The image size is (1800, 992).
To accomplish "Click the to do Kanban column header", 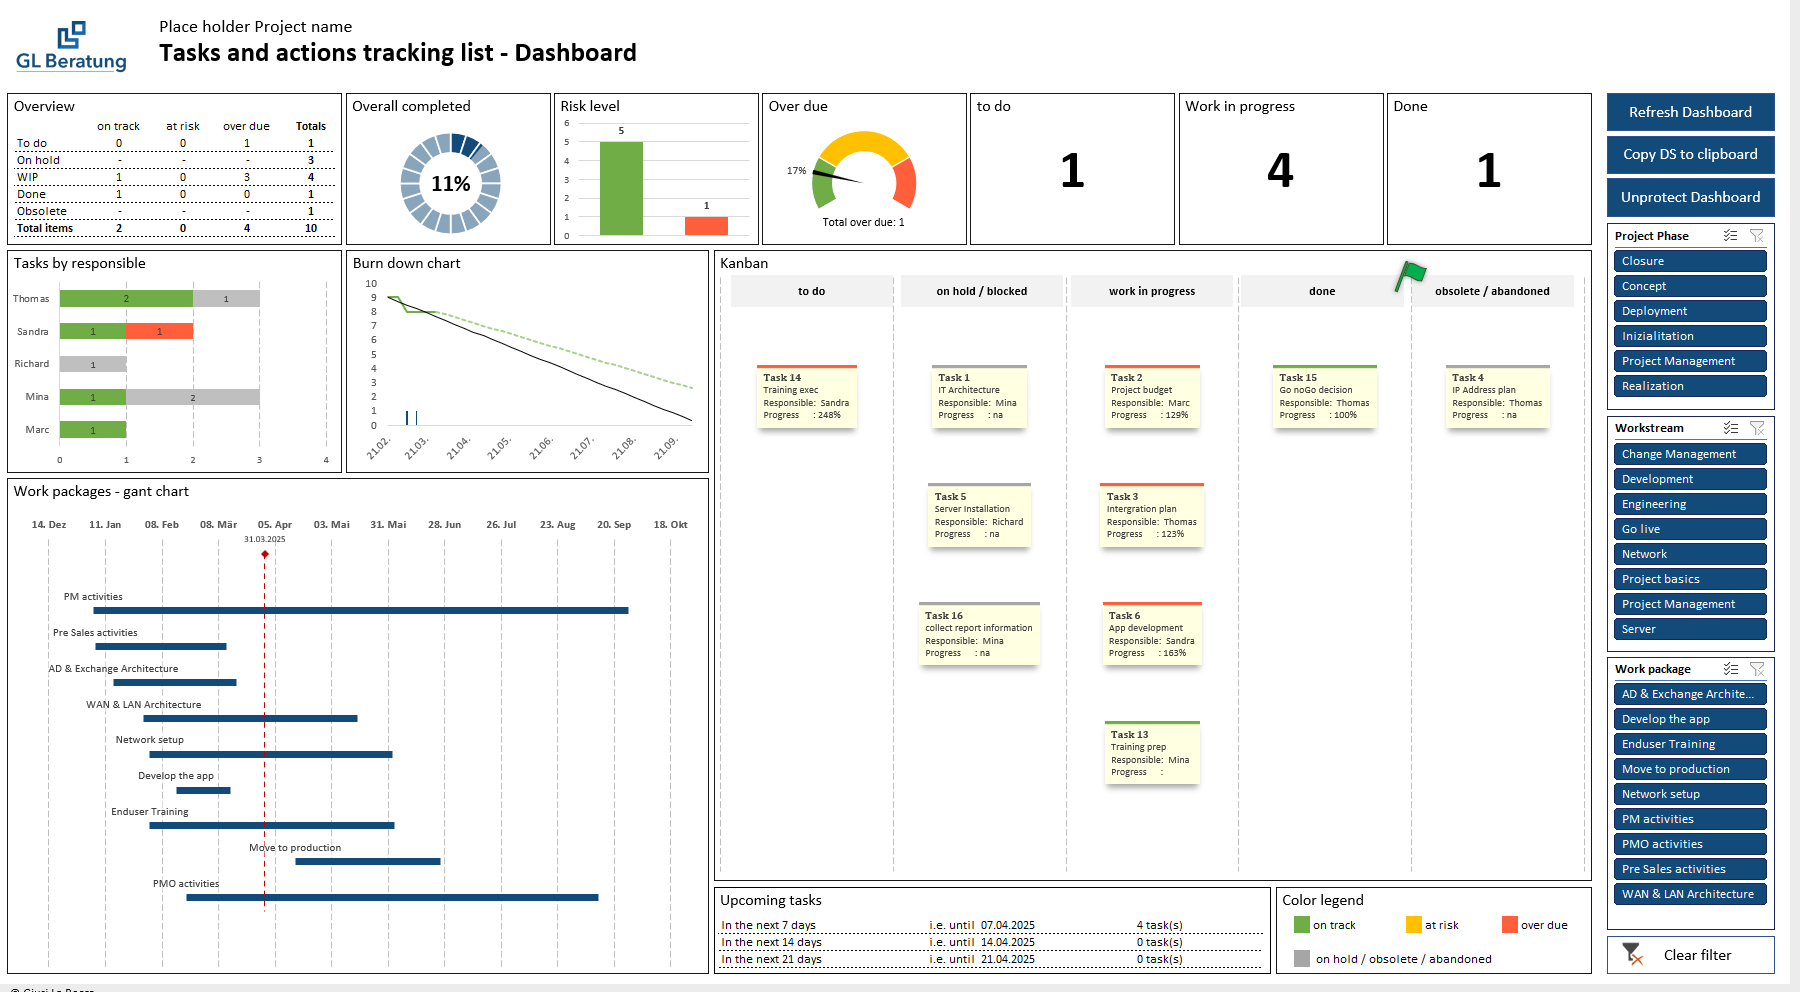I will 811,291.
